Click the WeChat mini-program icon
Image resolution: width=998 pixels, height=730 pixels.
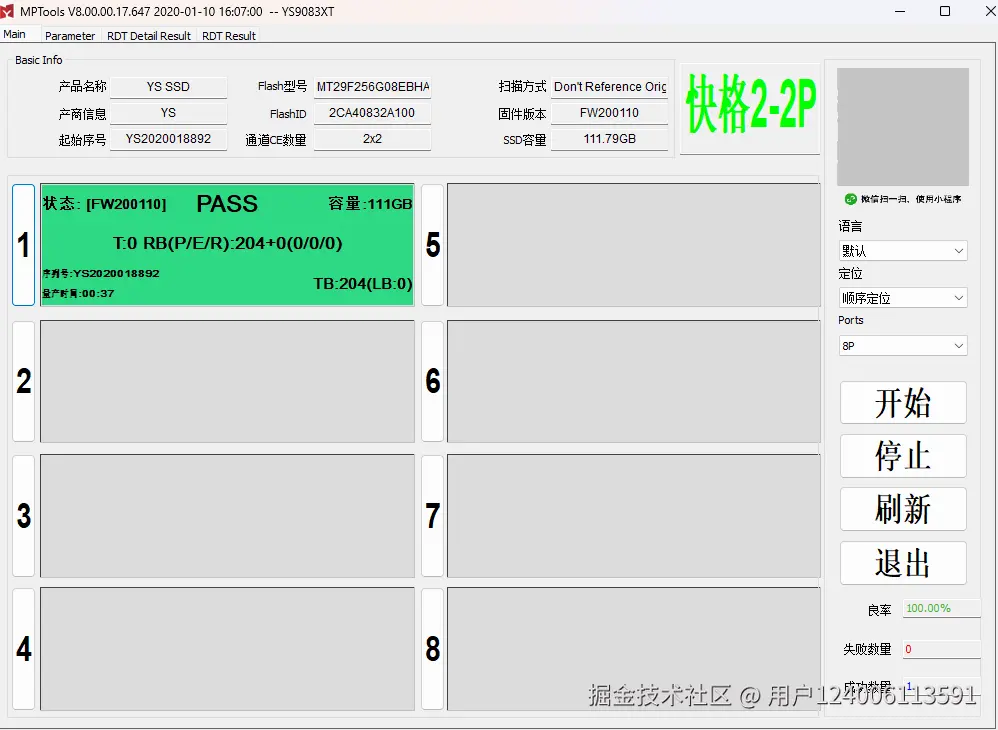[850, 199]
